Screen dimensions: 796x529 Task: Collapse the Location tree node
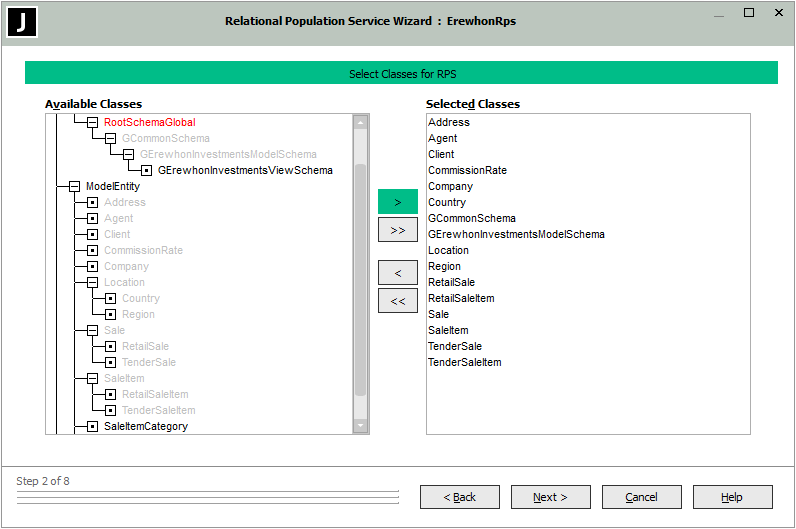93,283
